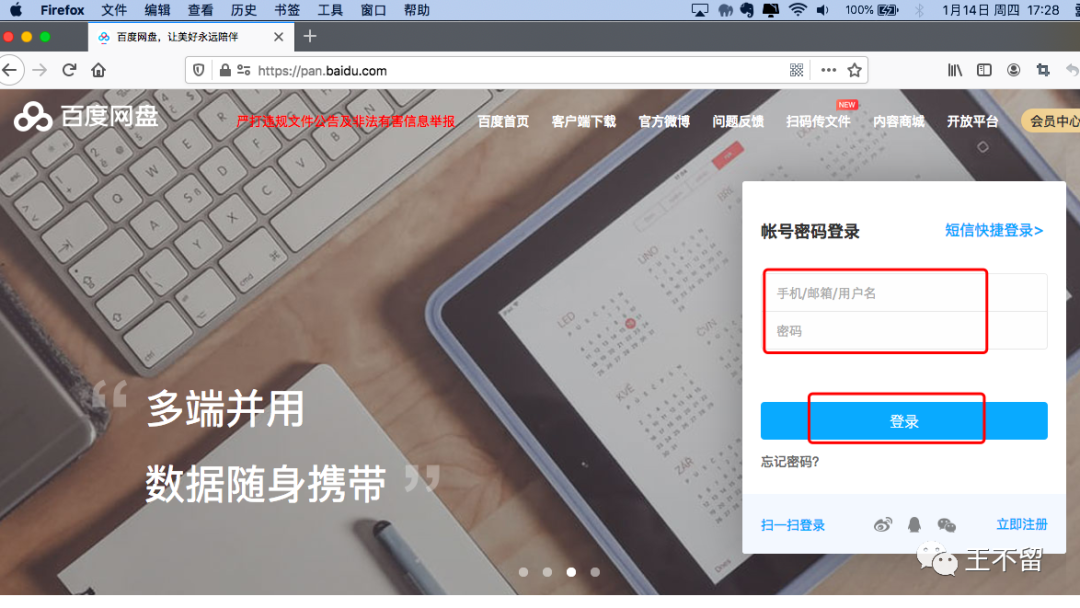Open the 文件 menu
Image resolution: width=1080 pixels, height=608 pixels.
tap(114, 10)
